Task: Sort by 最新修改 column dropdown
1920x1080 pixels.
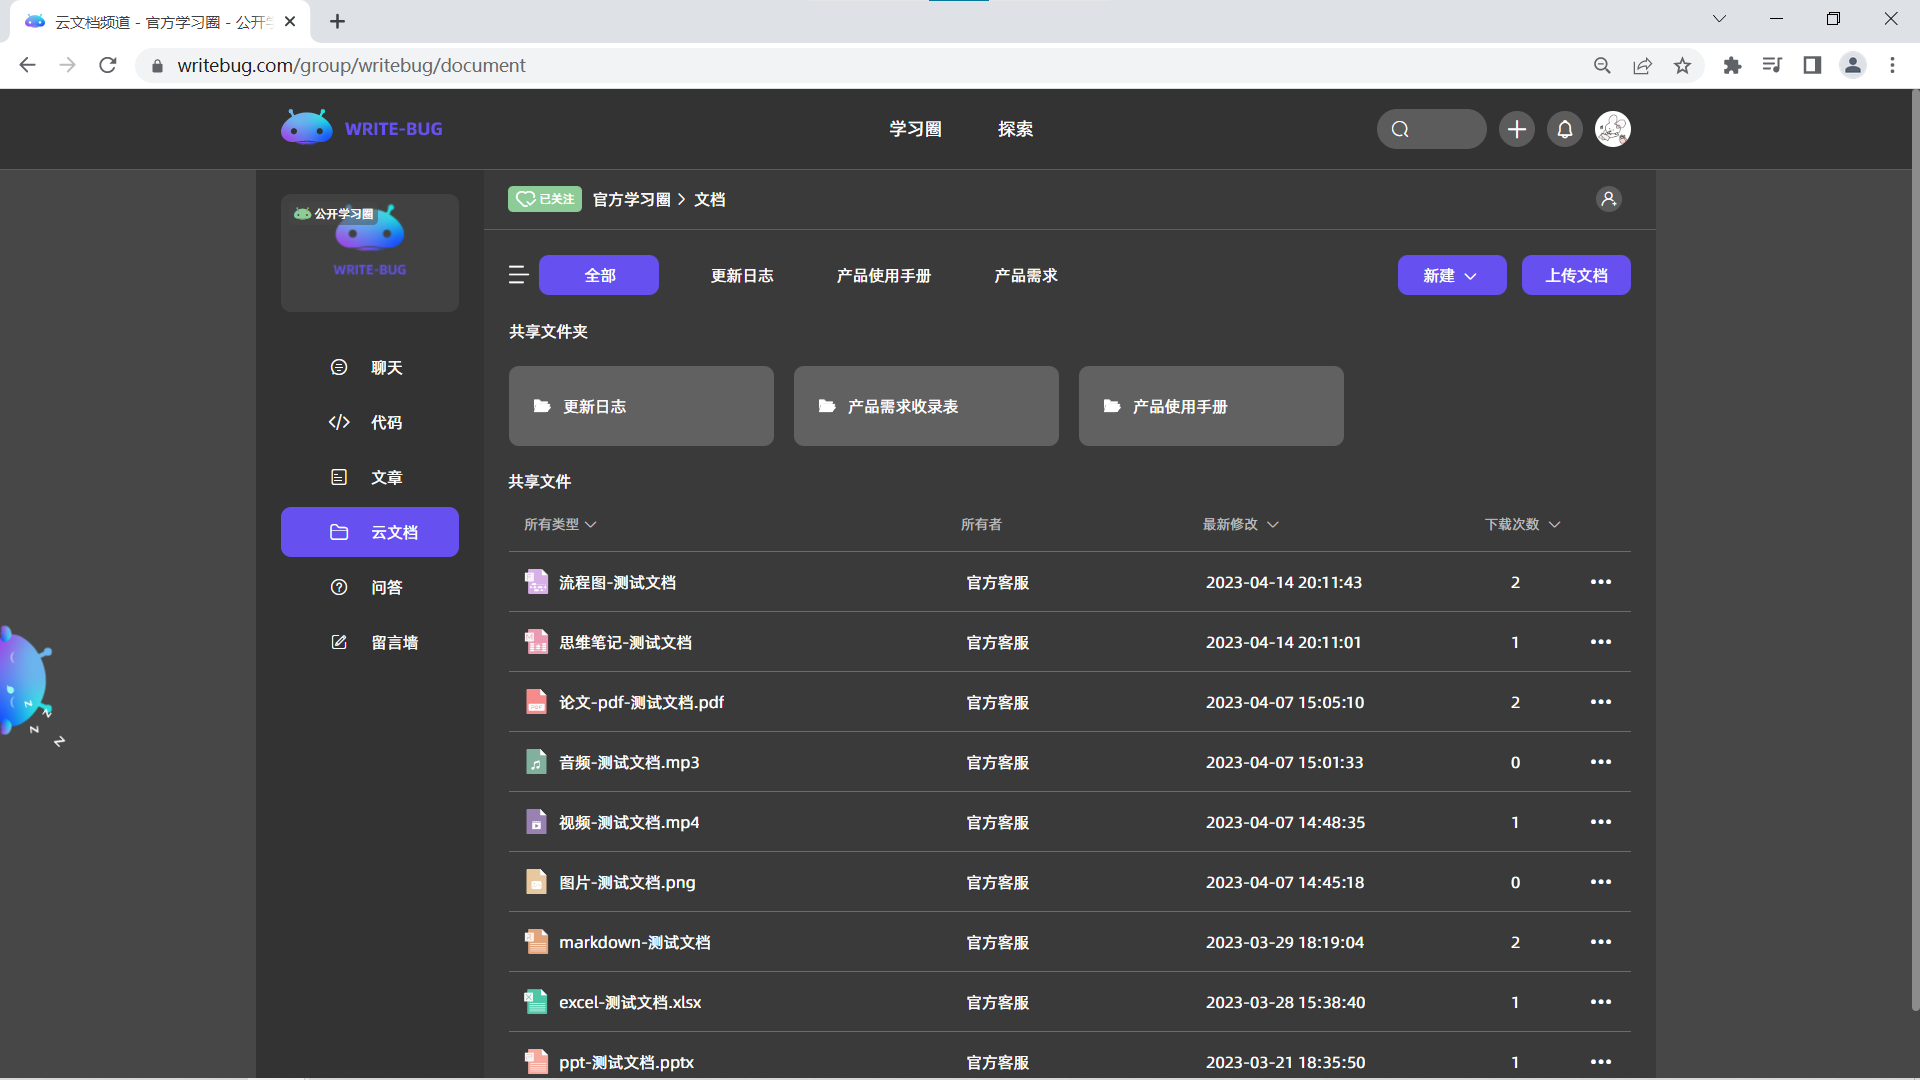Action: (x=1240, y=525)
